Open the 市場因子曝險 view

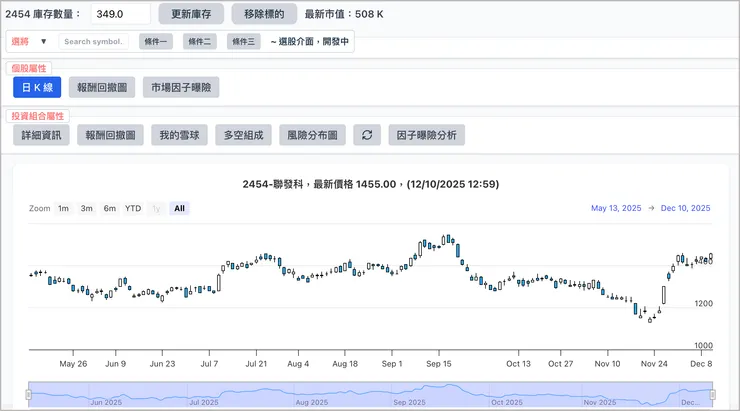pyautogui.click(x=181, y=87)
